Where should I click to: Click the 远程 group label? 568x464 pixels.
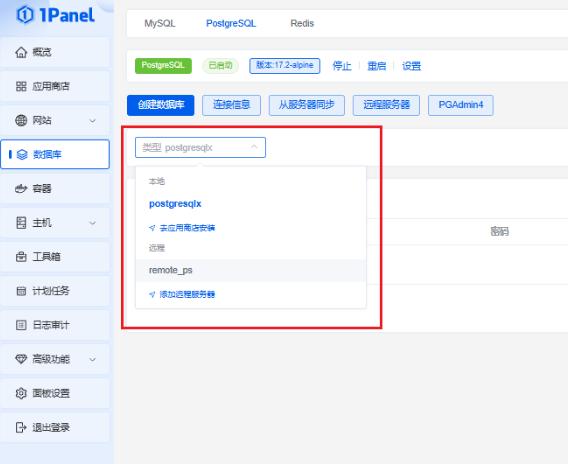coord(157,248)
